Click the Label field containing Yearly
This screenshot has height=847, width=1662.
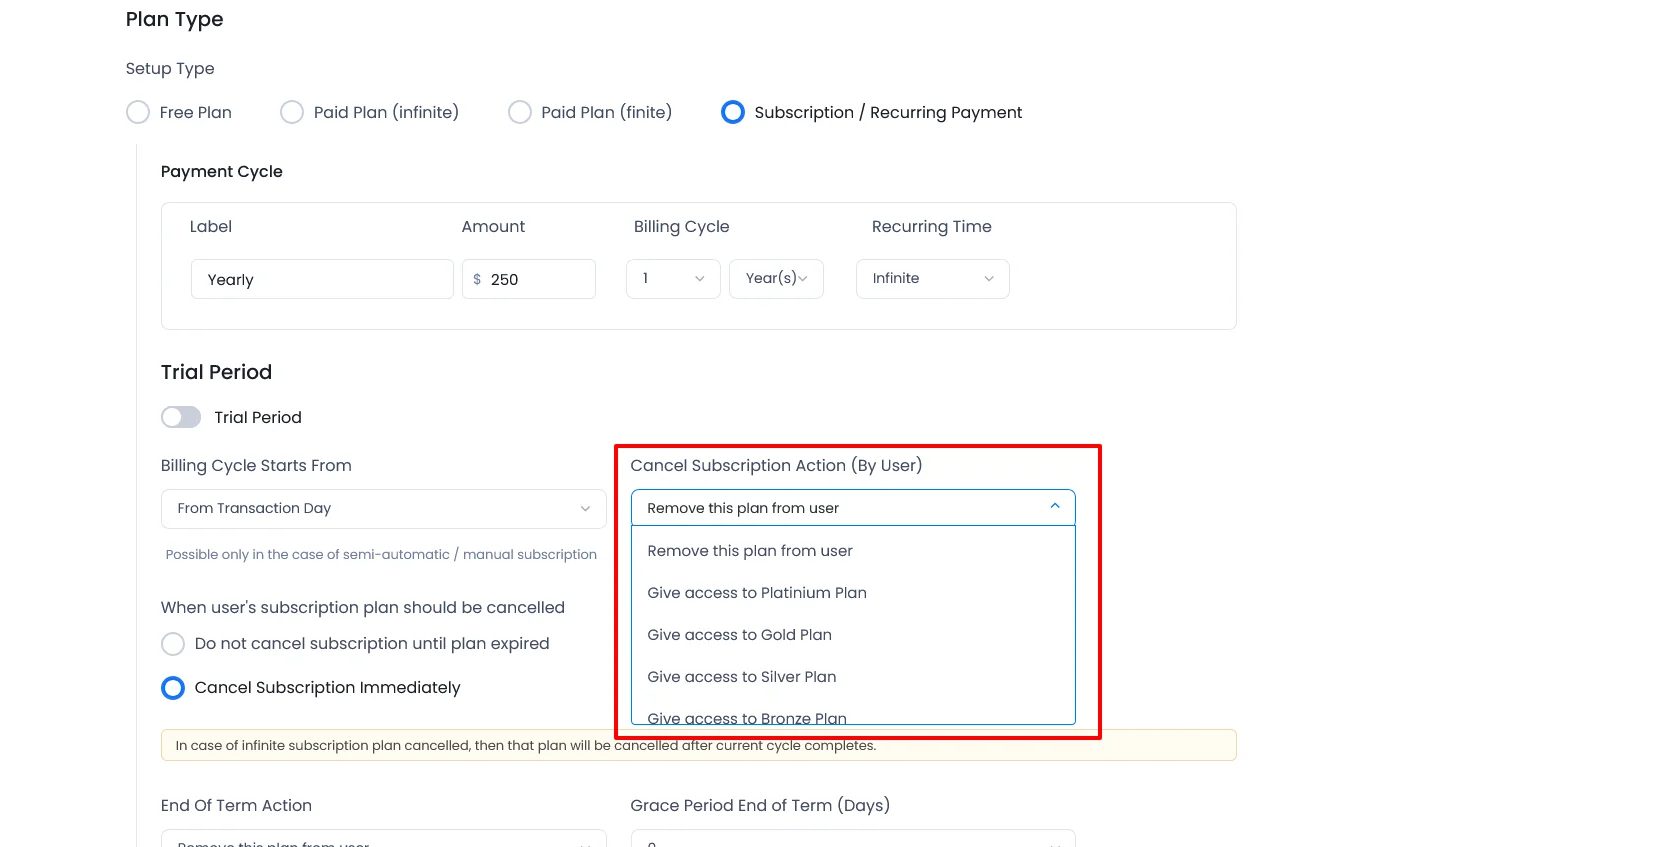click(321, 279)
